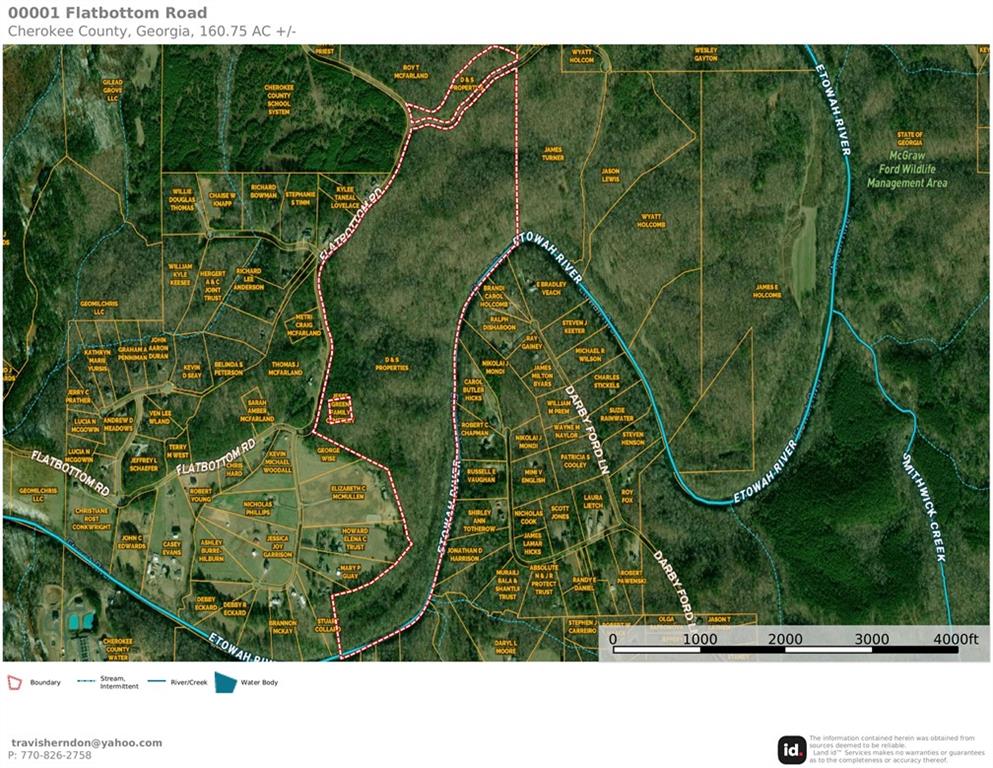Click the Gilead Grove LLC parcel label
This screenshot has height=768, width=993.
111,92
